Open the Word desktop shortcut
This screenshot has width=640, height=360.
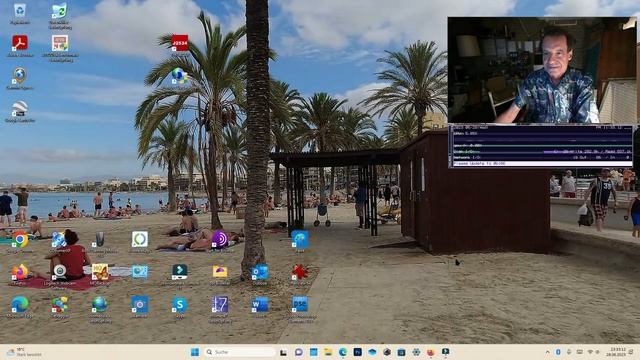coord(260,304)
